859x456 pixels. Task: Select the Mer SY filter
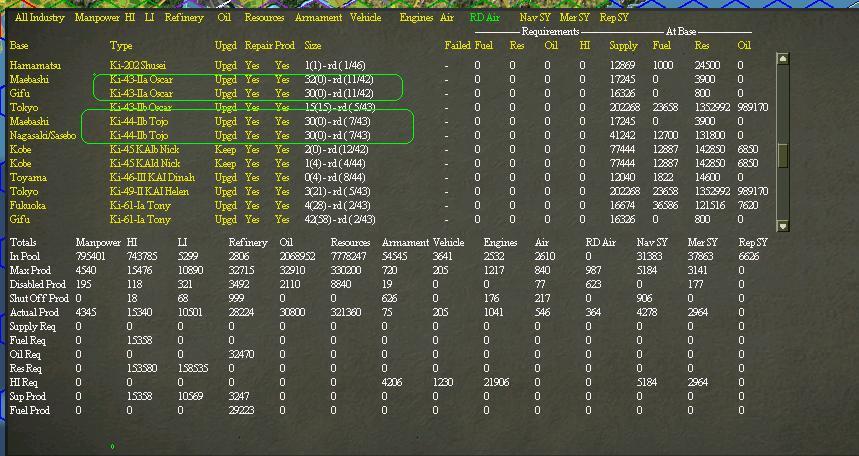click(x=575, y=18)
